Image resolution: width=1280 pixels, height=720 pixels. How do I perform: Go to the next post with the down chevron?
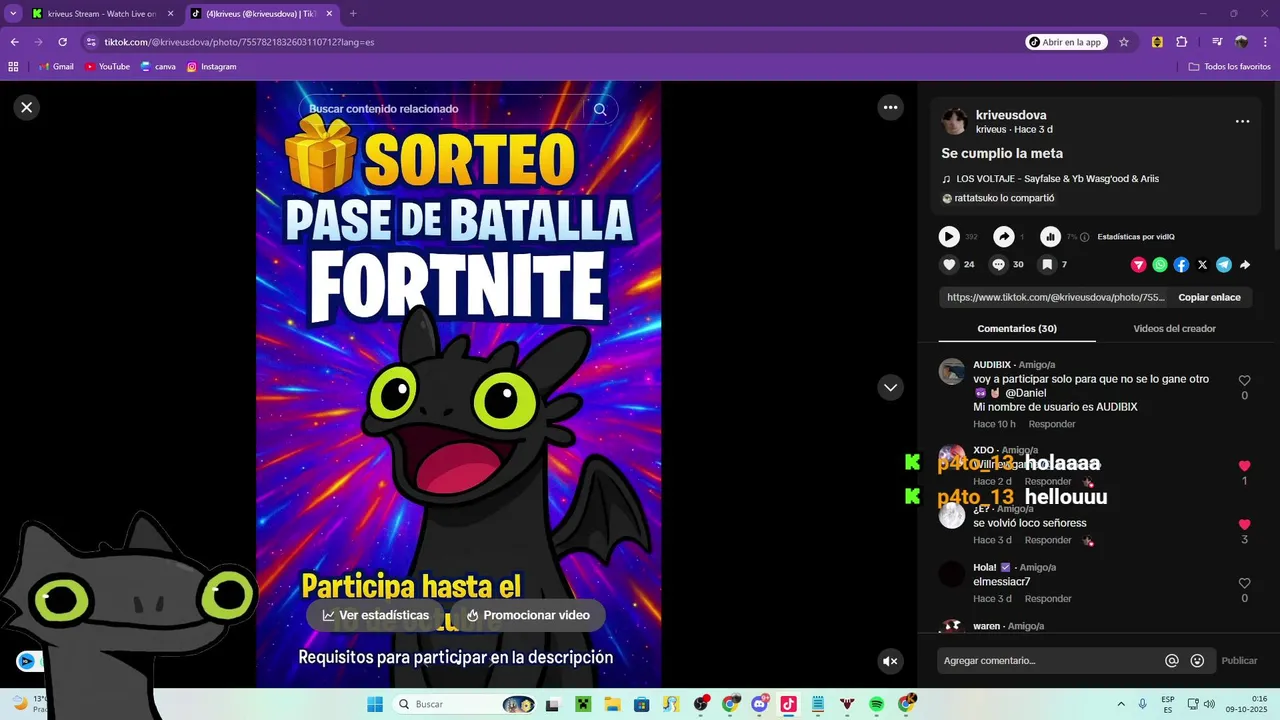(x=890, y=387)
